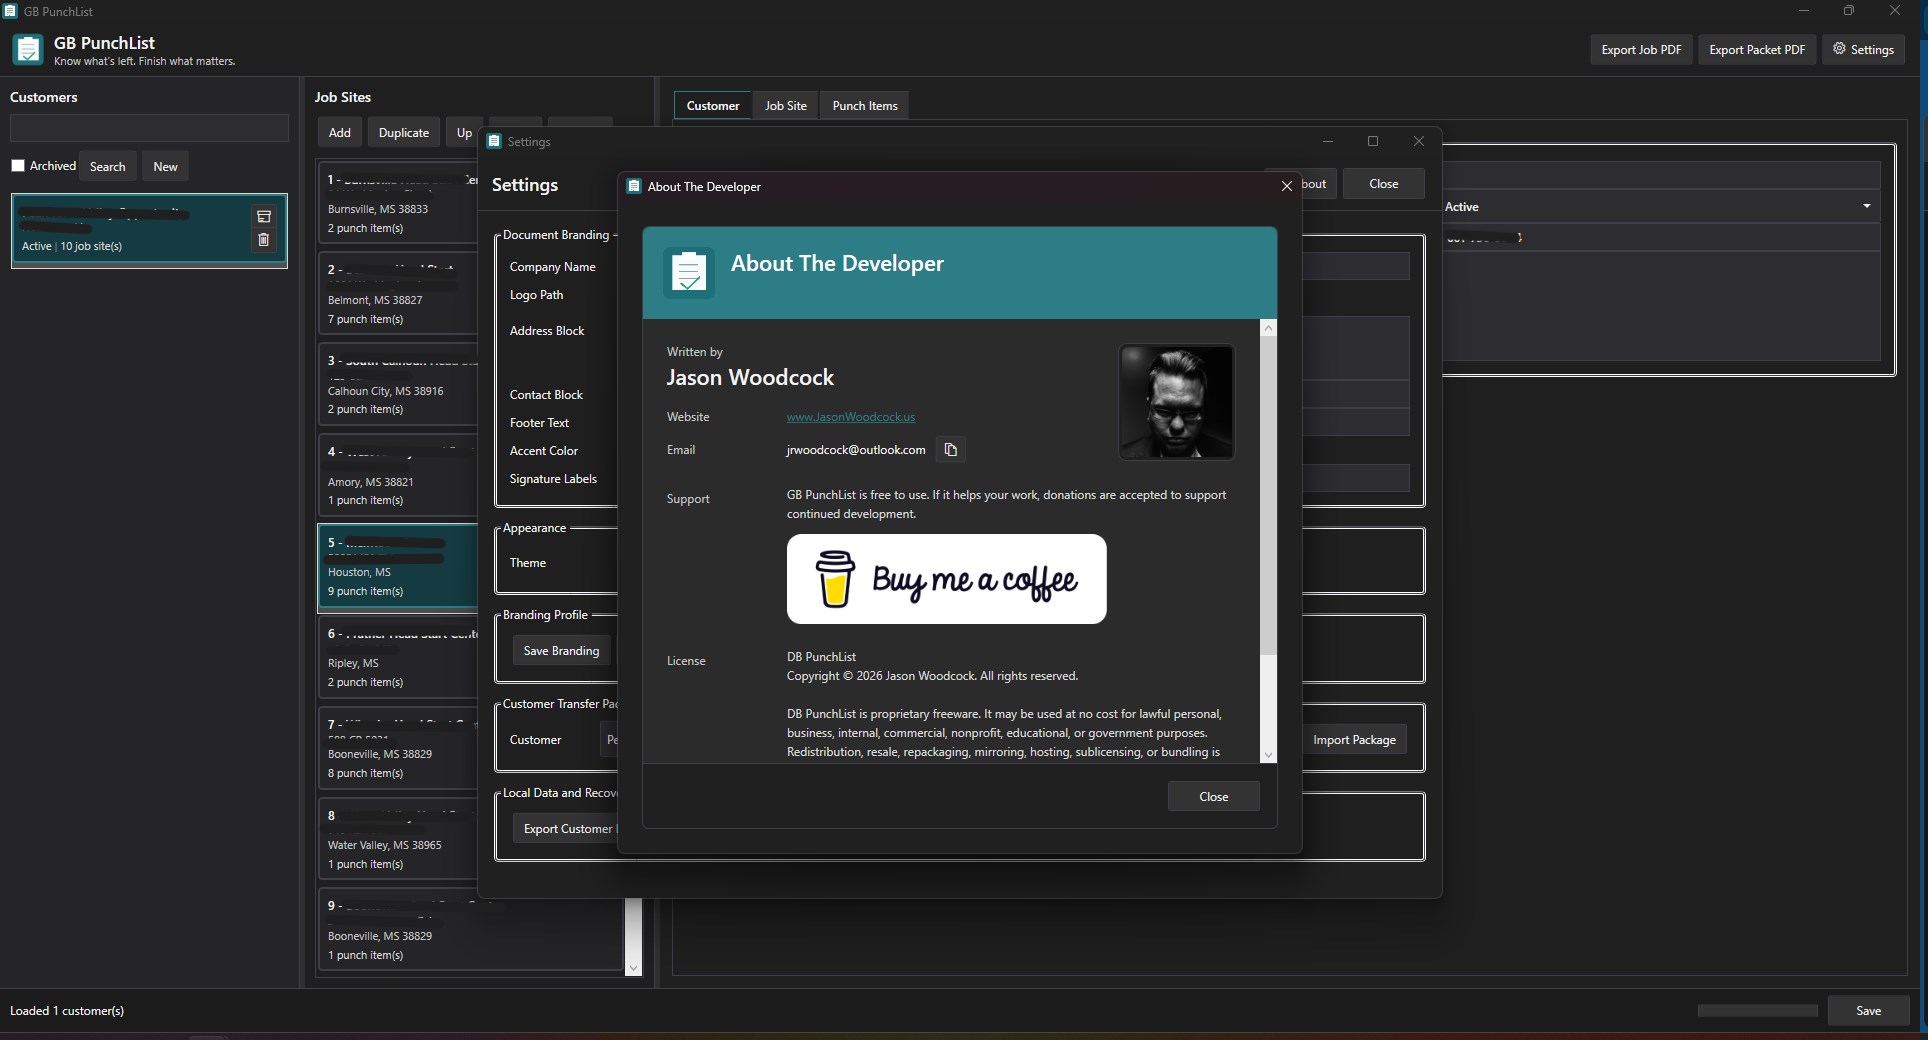
Task: Click the jrwoodcock@outlook.com email text
Action: click(856, 450)
